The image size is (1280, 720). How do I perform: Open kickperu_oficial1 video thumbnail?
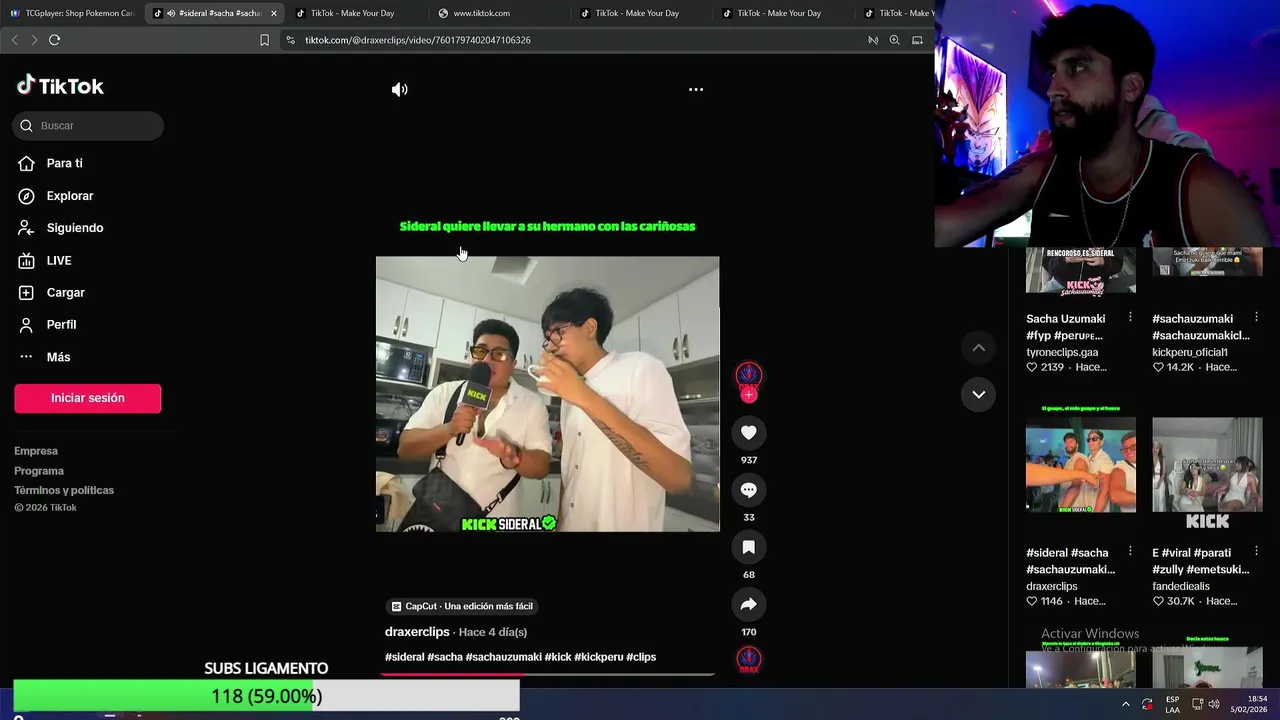click(1207, 262)
